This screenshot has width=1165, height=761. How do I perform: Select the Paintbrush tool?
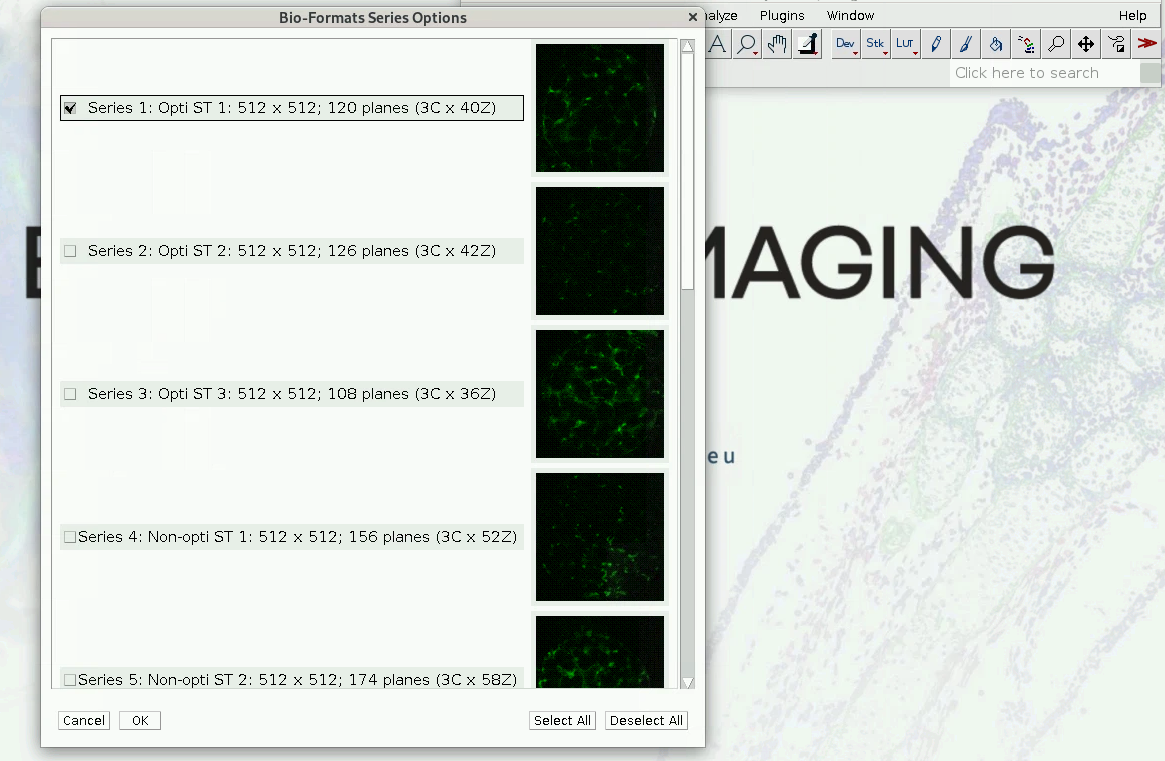click(x=966, y=44)
